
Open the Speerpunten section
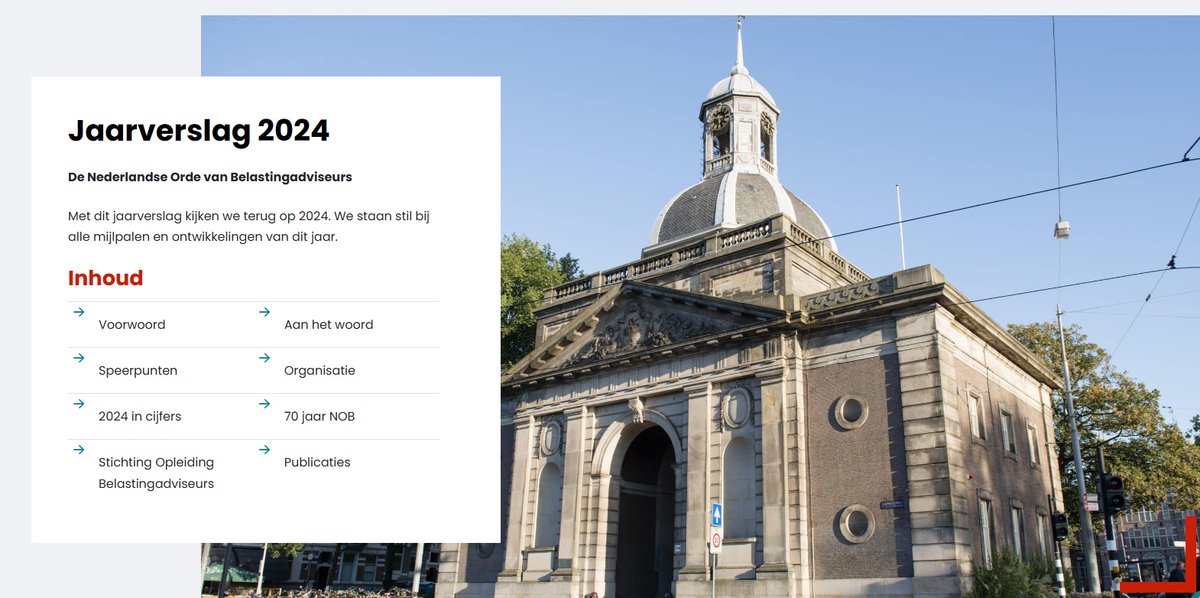coord(138,370)
